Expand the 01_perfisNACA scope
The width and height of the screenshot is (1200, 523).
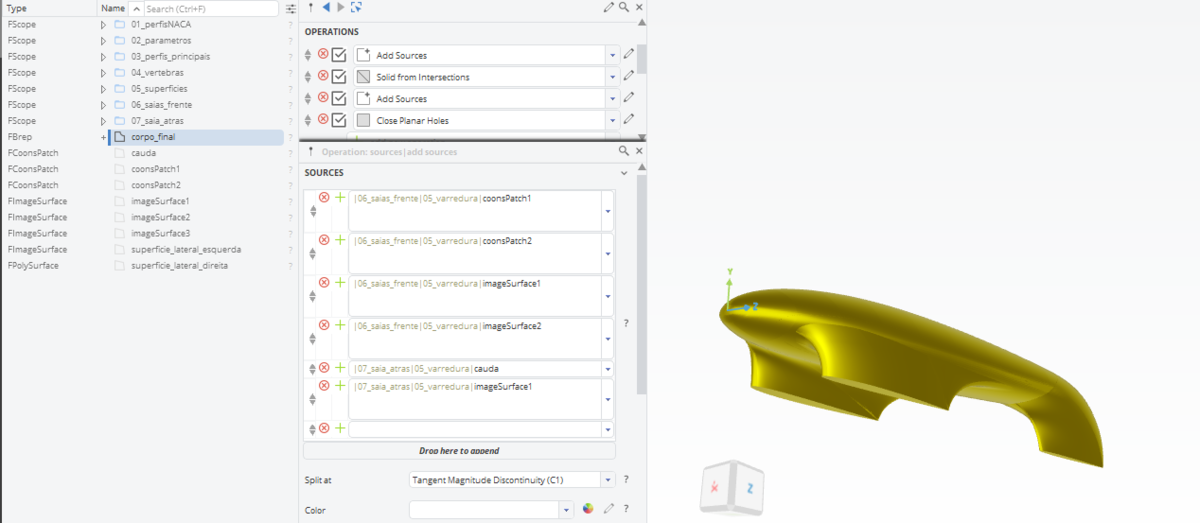click(x=103, y=24)
